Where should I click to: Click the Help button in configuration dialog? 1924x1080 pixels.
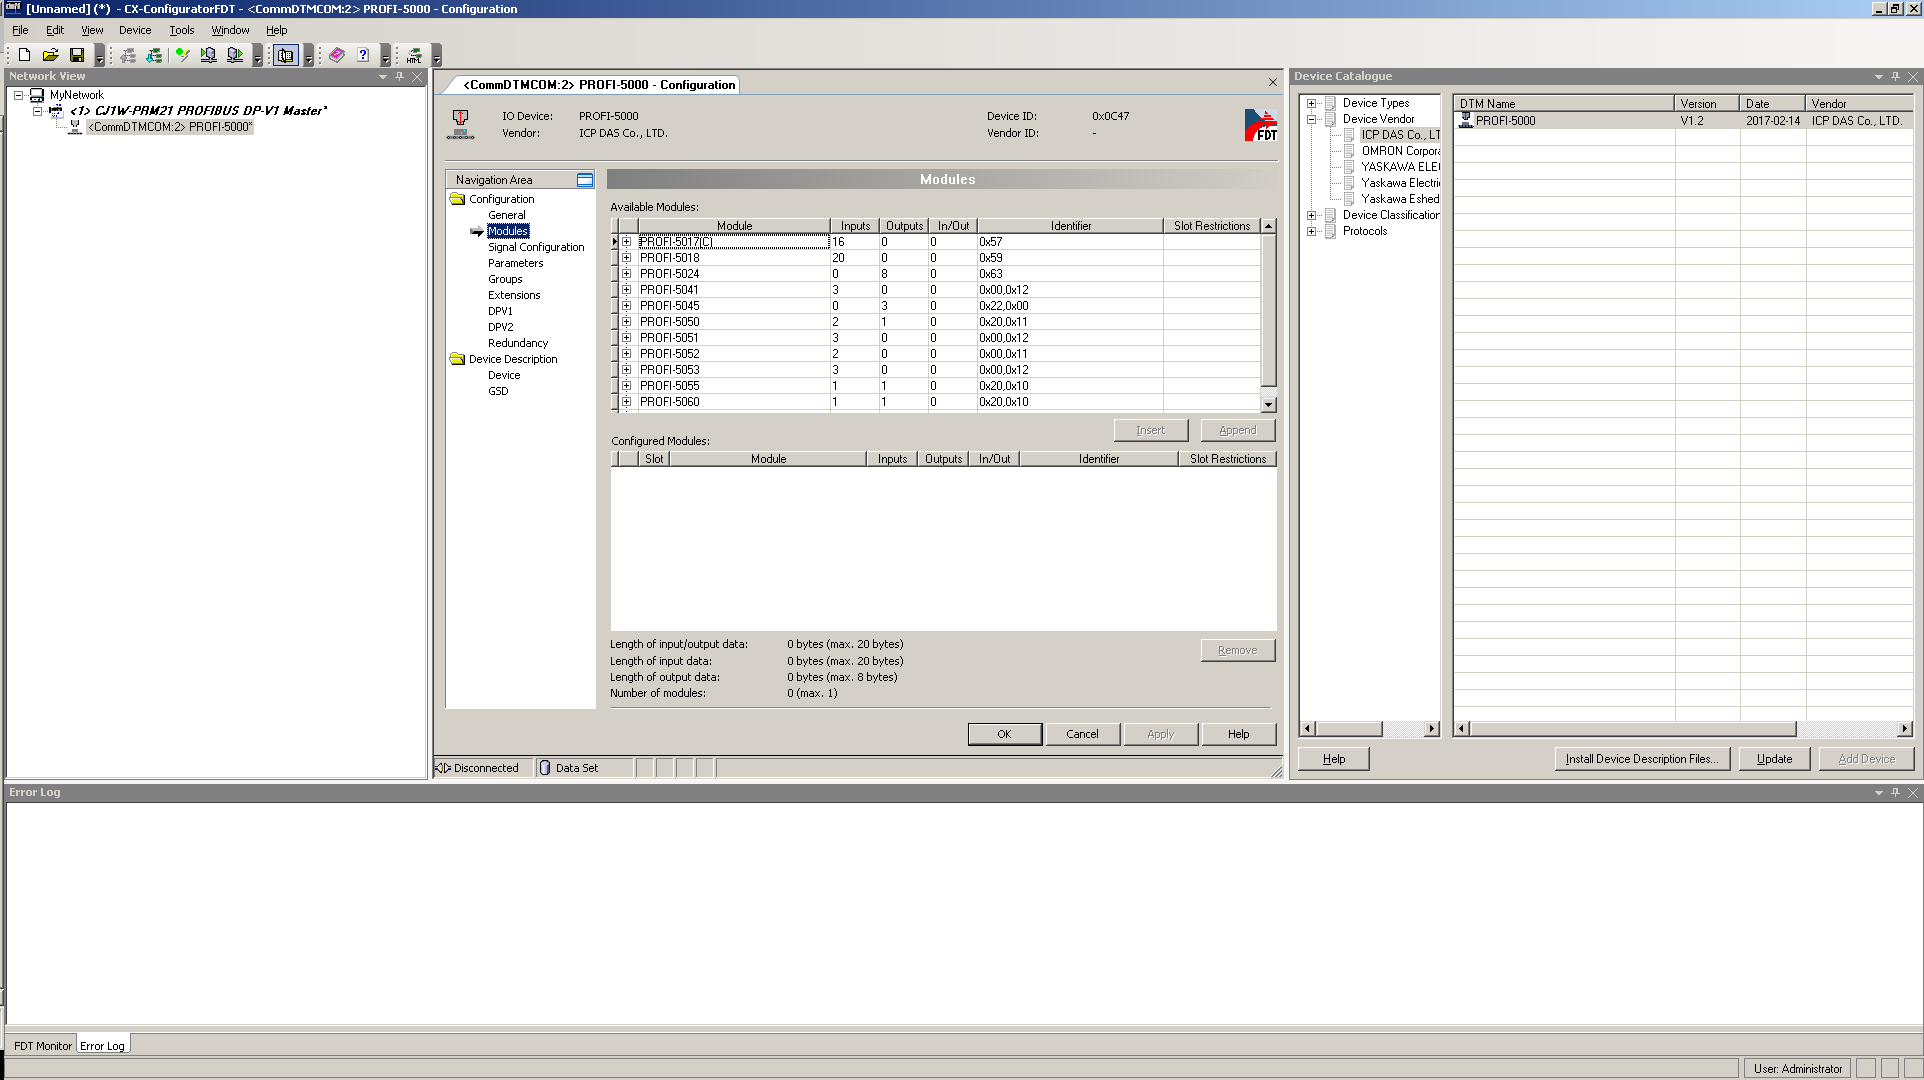1239,734
